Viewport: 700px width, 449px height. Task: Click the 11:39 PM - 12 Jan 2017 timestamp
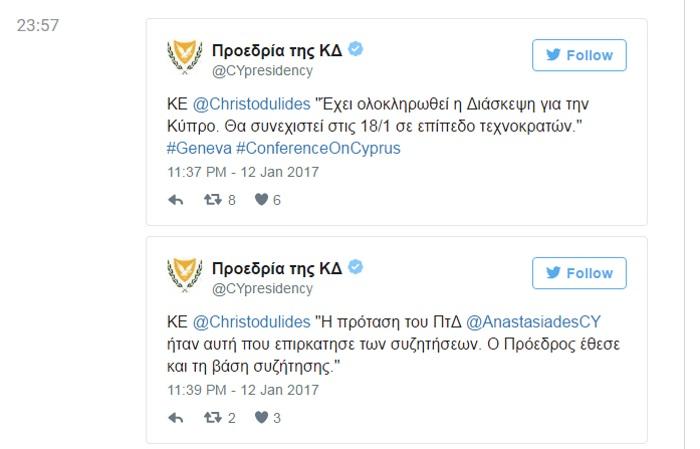243,389
